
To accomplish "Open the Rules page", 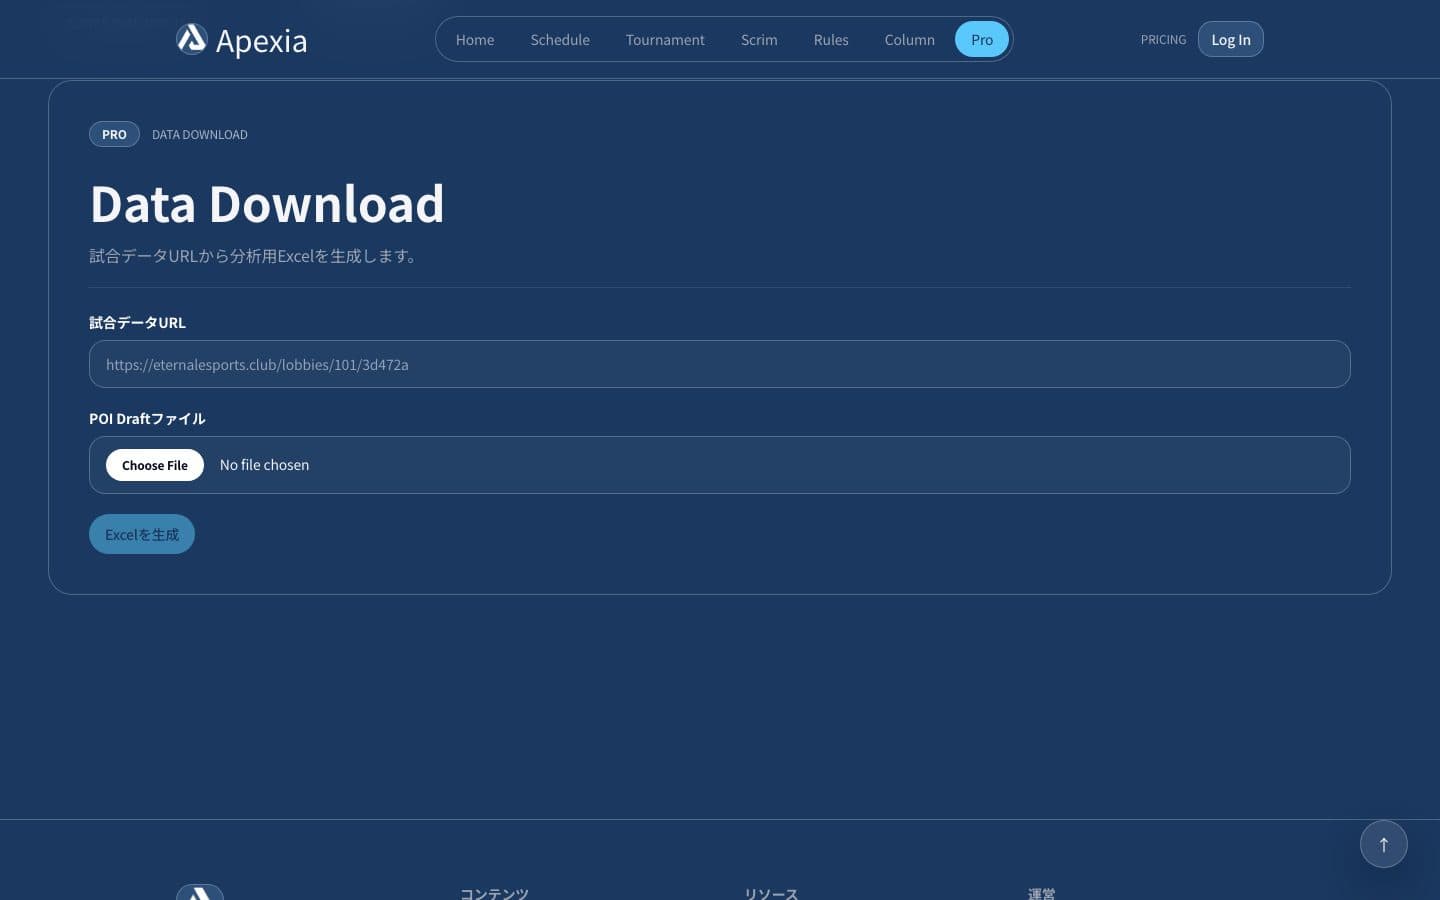I will (831, 40).
